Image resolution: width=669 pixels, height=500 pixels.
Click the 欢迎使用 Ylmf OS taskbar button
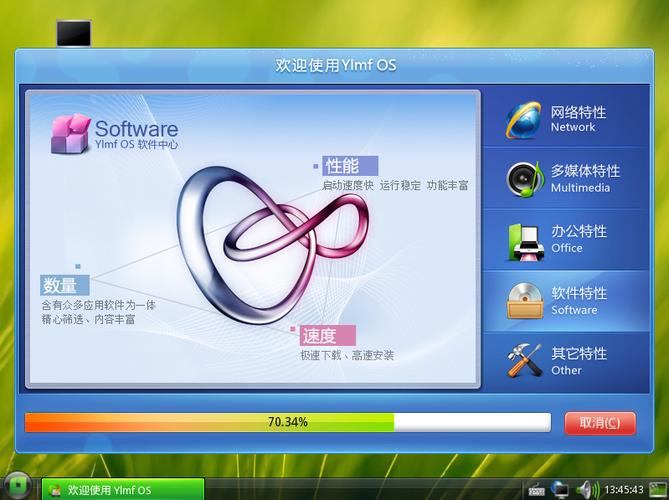(x=123, y=490)
